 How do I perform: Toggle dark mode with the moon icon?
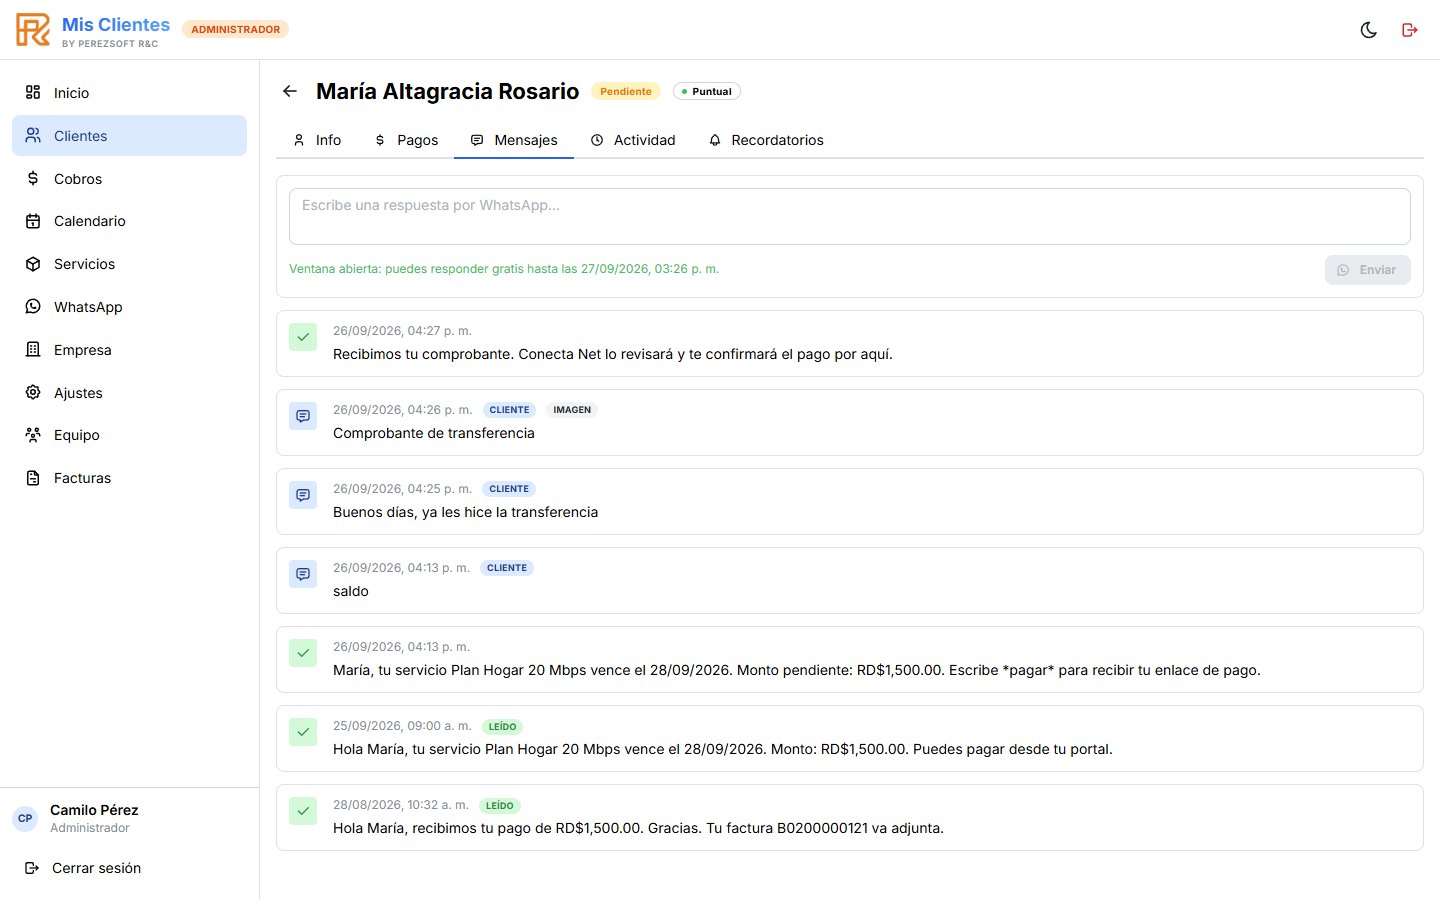point(1369,30)
